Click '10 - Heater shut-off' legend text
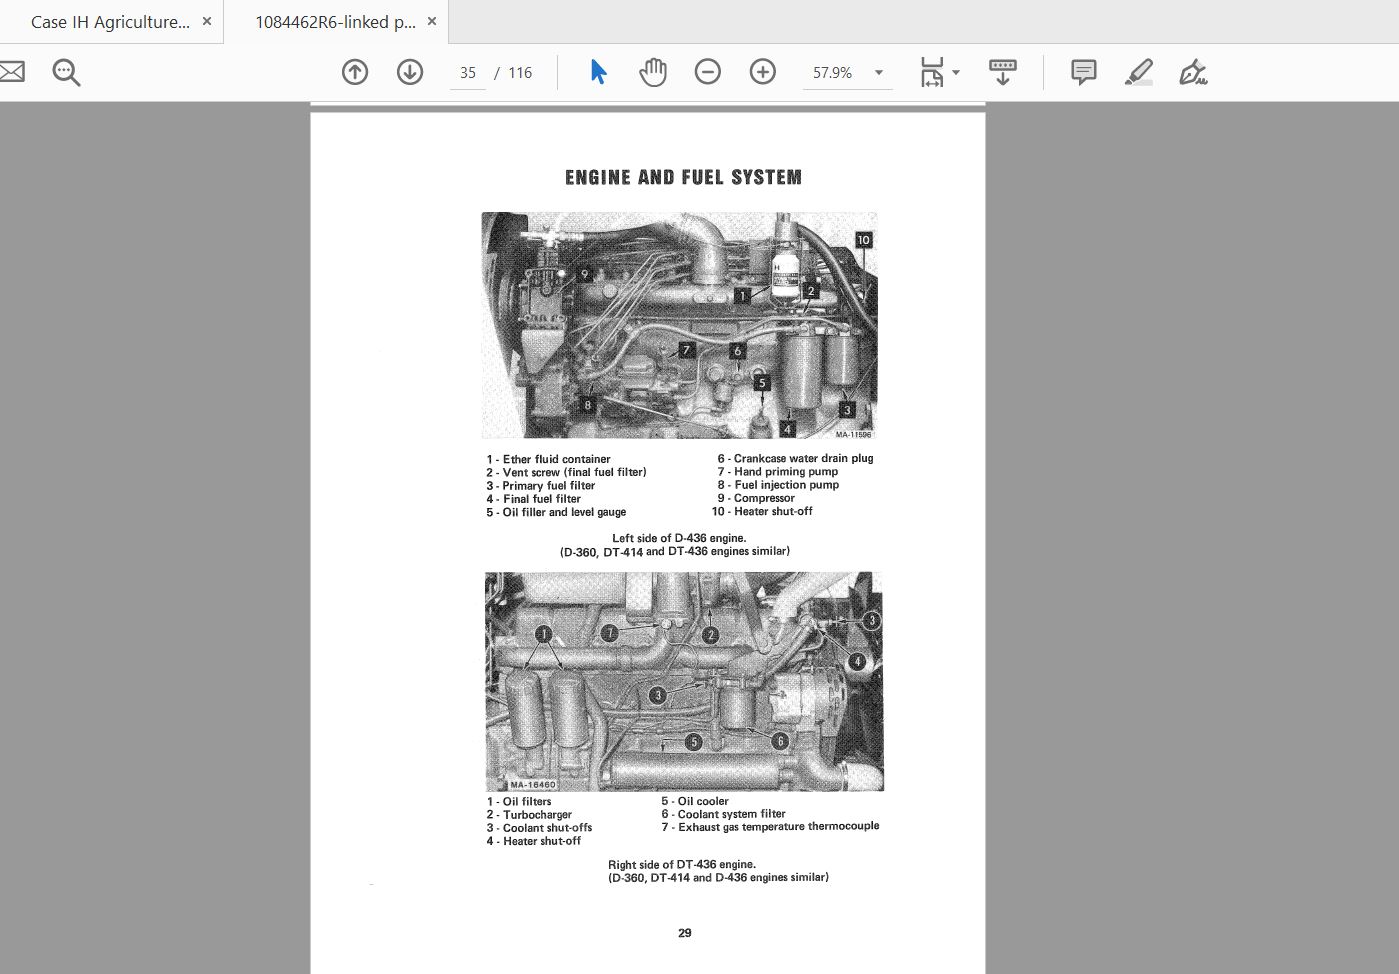Image resolution: width=1399 pixels, height=974 pixels. (x=762, y=511)
